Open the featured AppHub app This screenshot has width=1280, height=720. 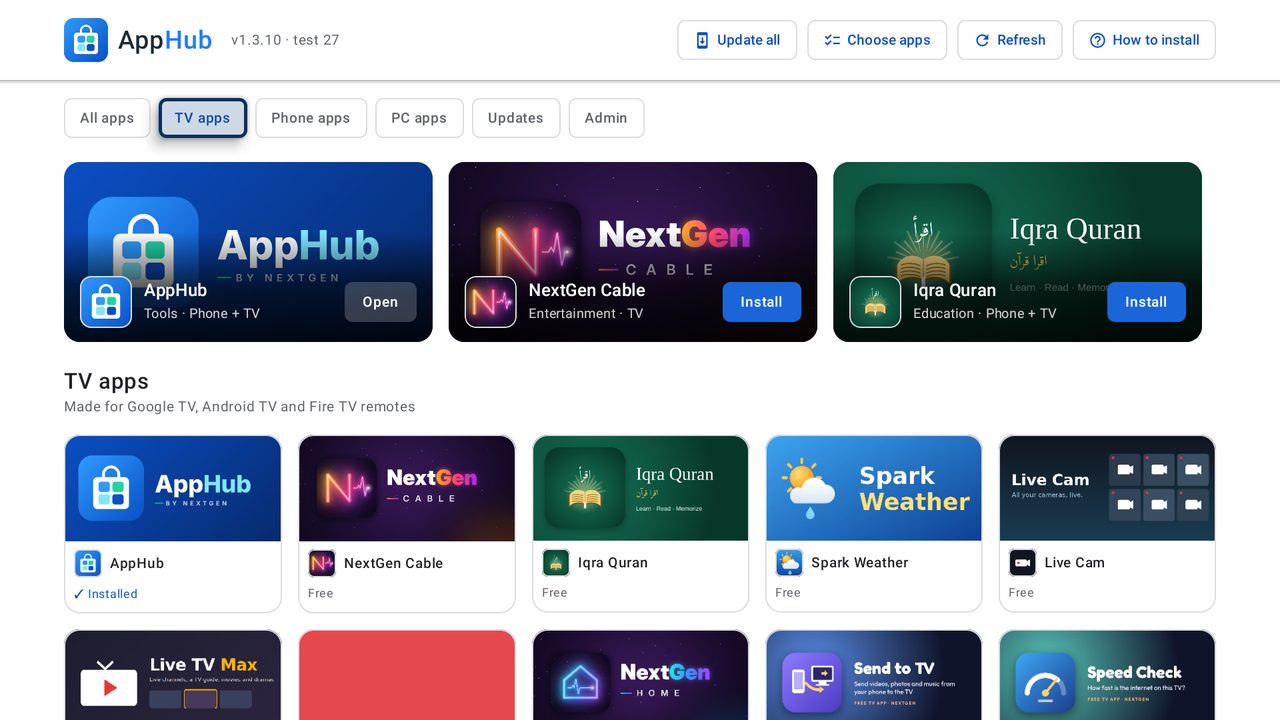click(x=380, y=302)
